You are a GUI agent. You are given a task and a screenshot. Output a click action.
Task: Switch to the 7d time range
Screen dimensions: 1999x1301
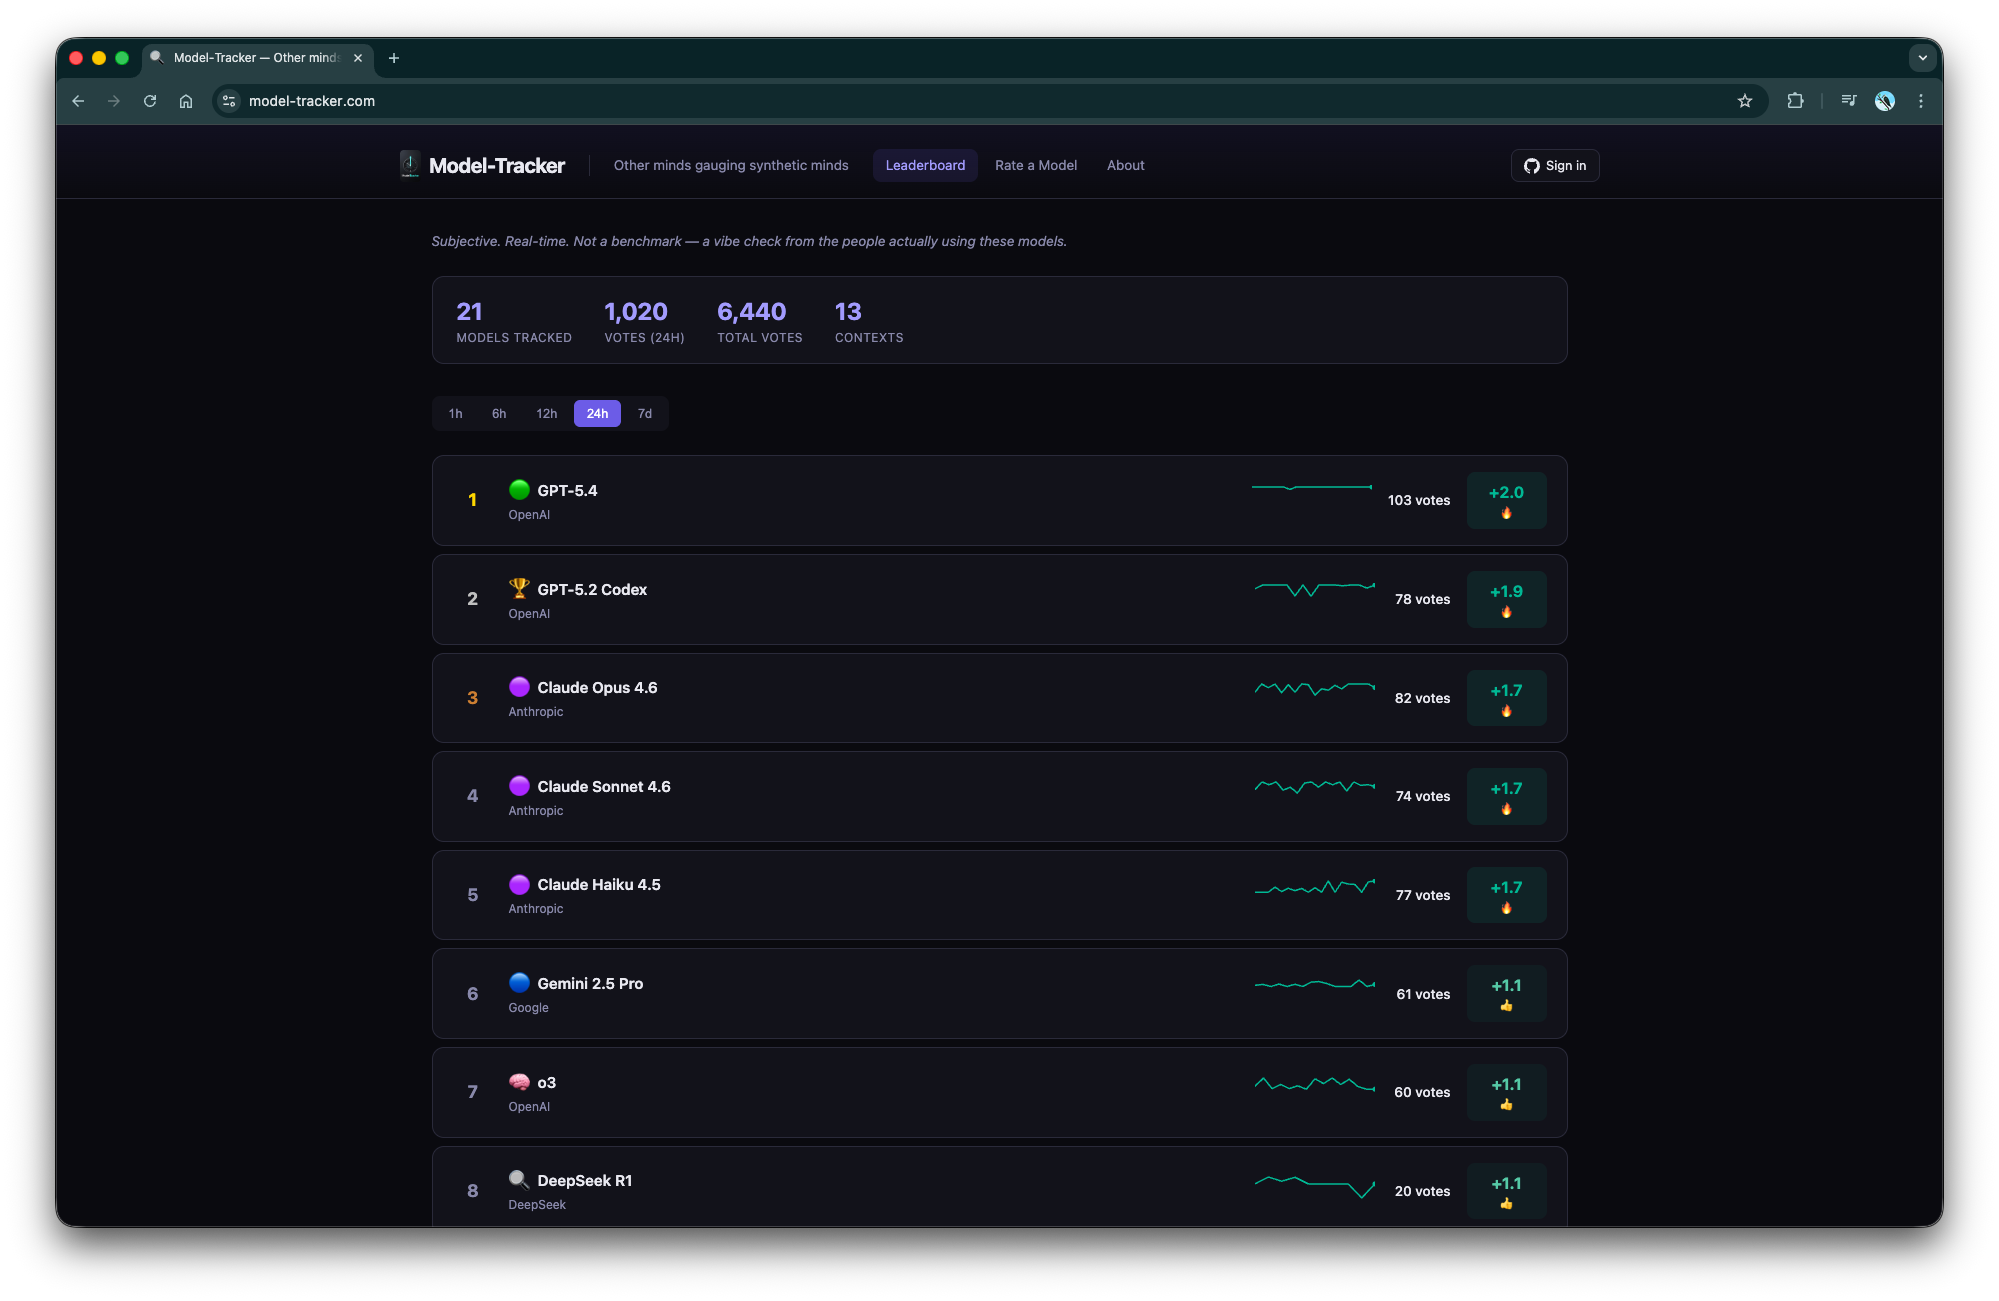coord(645,413)
